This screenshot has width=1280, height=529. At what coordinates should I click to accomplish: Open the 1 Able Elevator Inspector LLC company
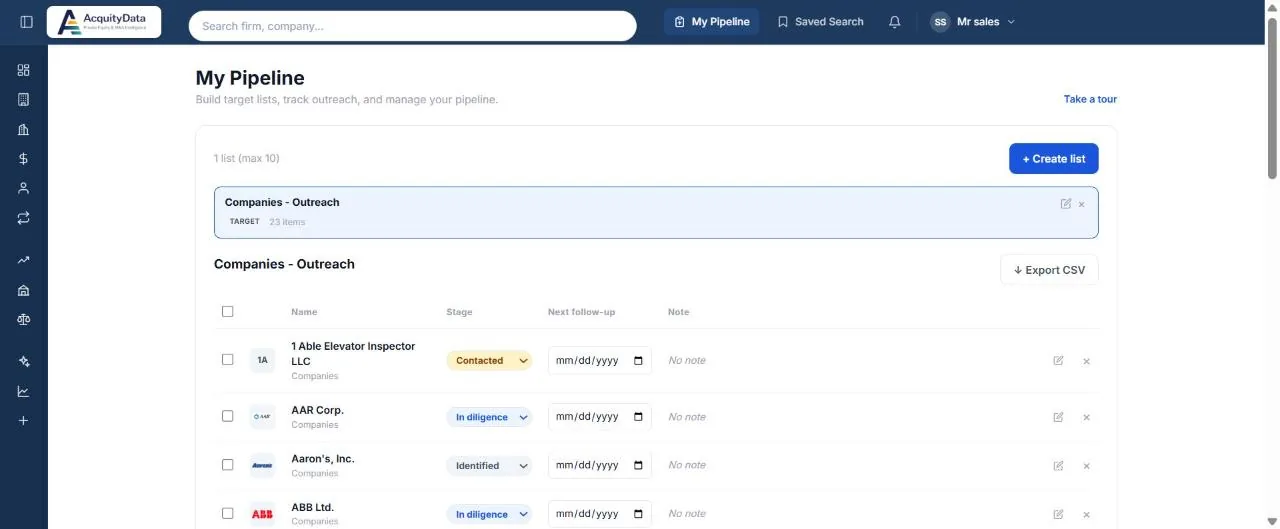coord(353,354)
